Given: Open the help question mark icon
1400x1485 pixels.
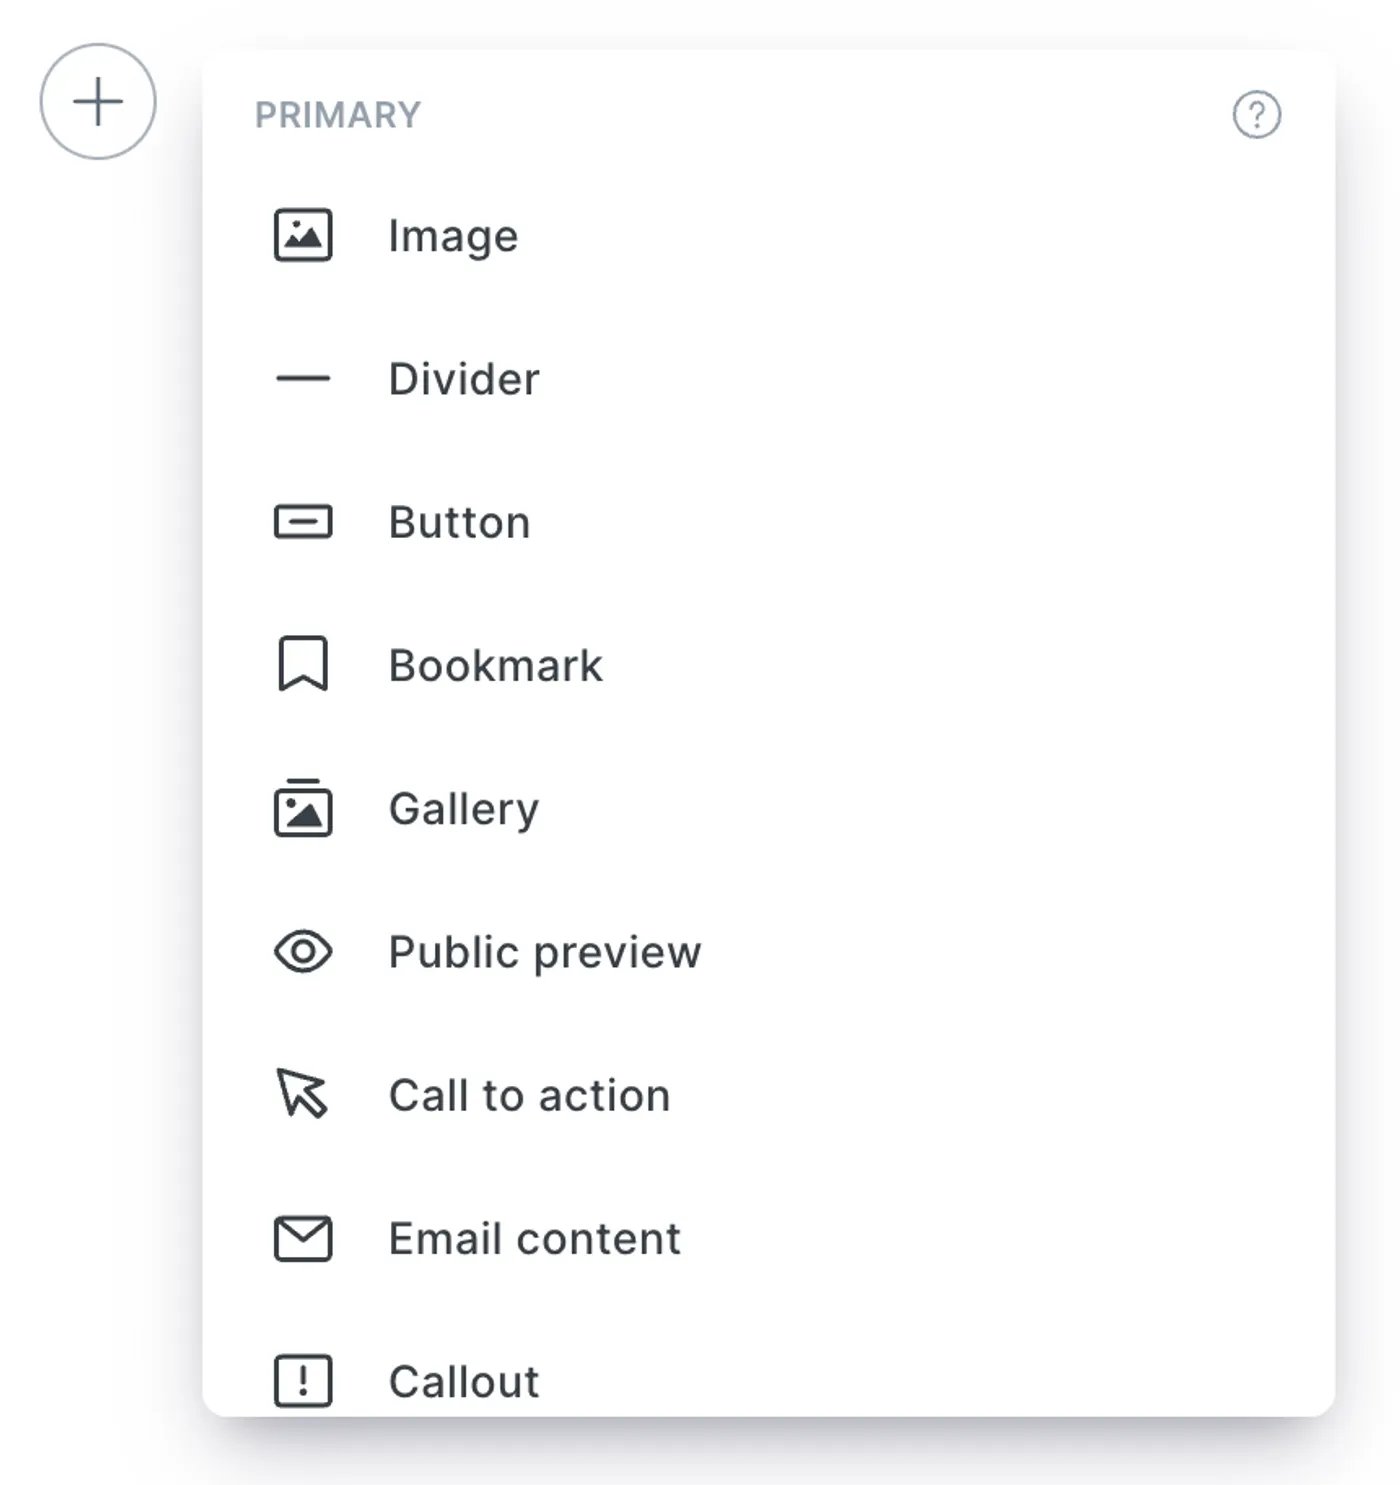Looking at the screenshot, I should point(1256,115).
